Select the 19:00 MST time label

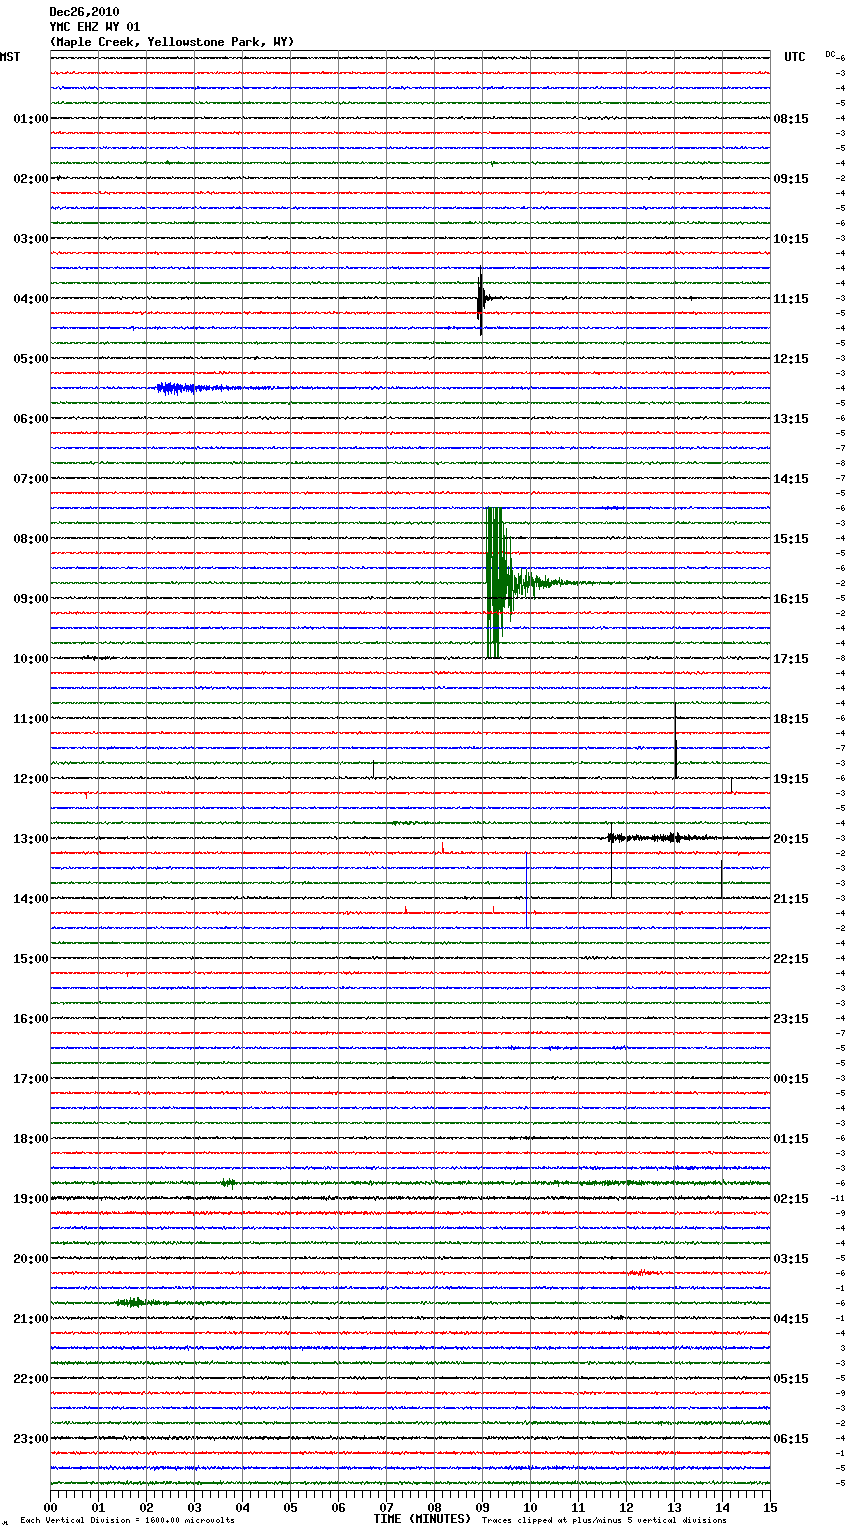(30, 1199)
